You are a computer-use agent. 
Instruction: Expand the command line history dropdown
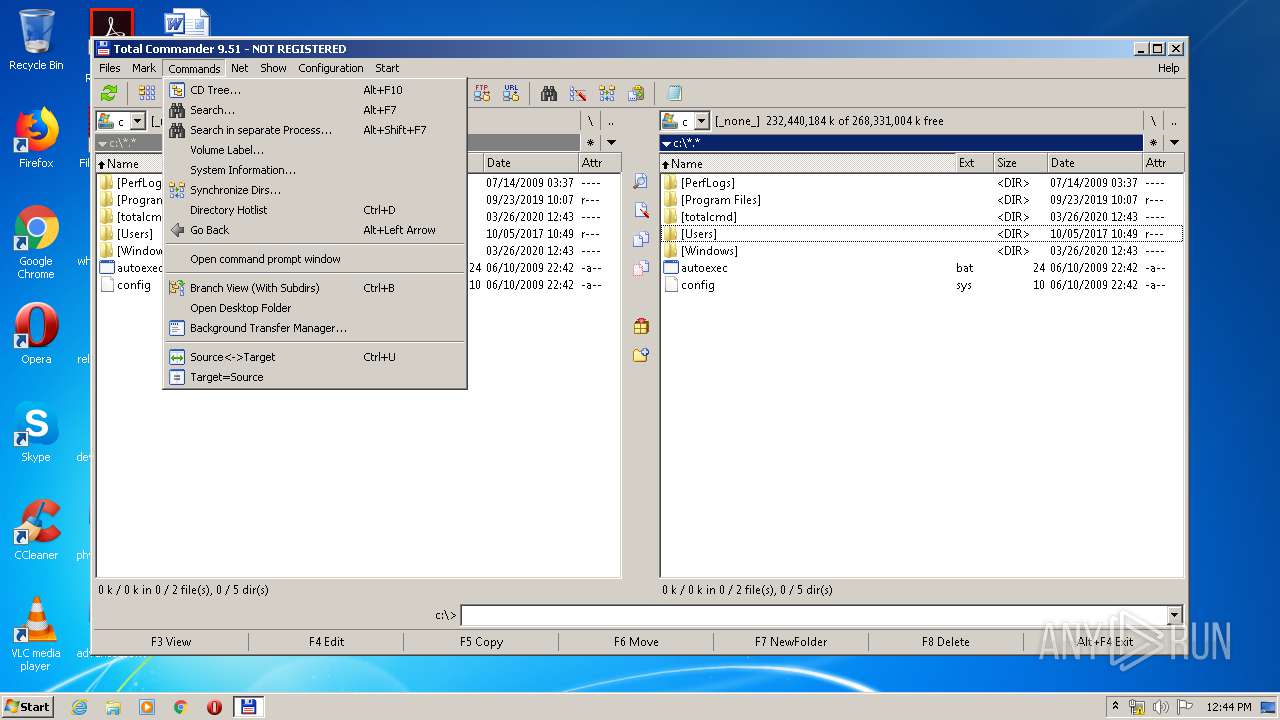click(x=1174, y=615)
